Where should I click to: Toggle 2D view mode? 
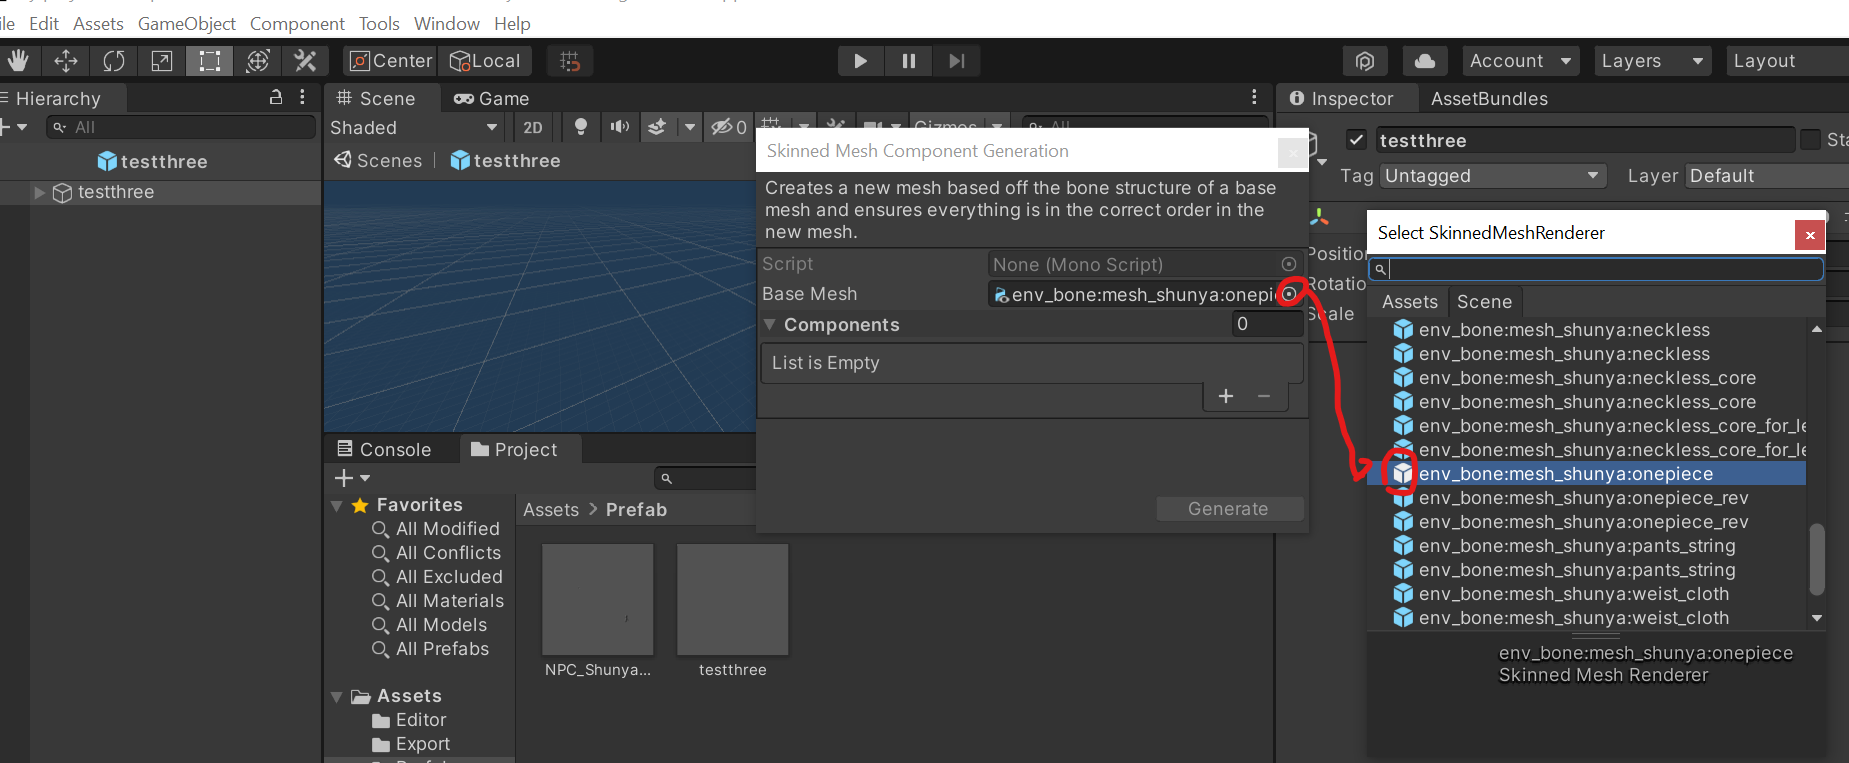[533, 127]
